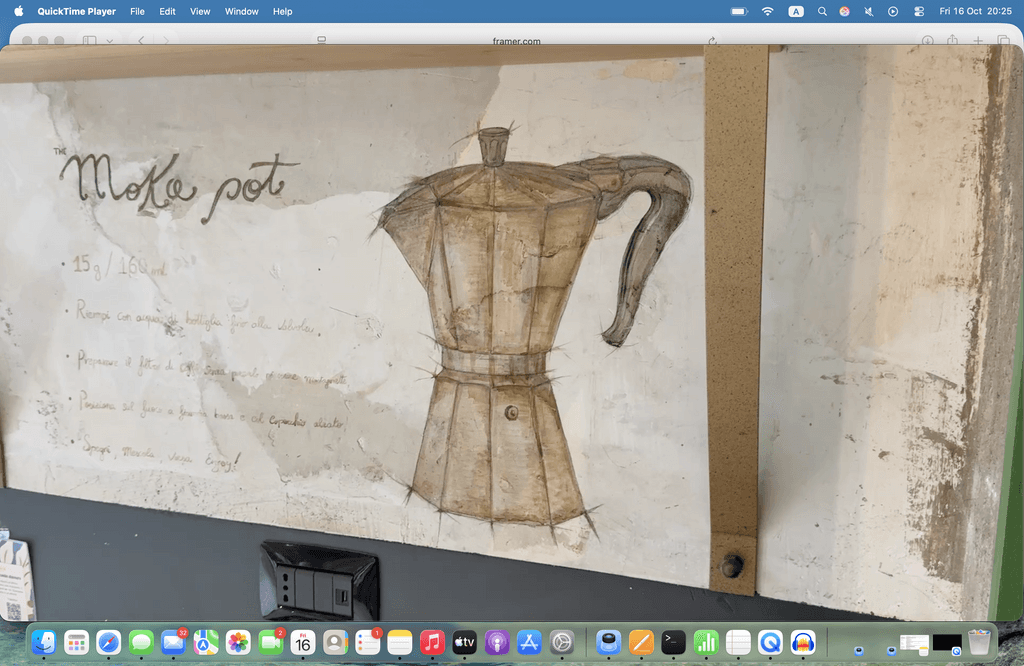Open FaceTime in the Dock
The image size is (1024, 666).
[271, 642]
